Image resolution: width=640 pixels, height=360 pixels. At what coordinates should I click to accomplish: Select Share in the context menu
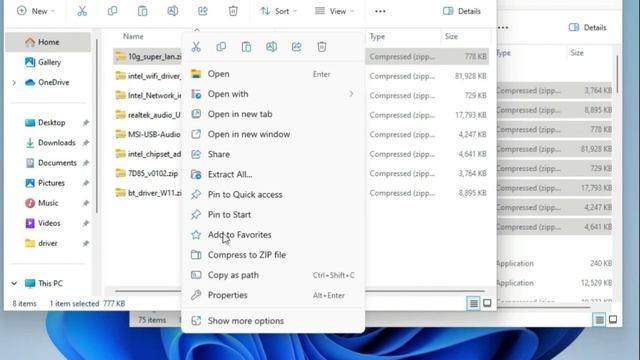tap(273, 154)
